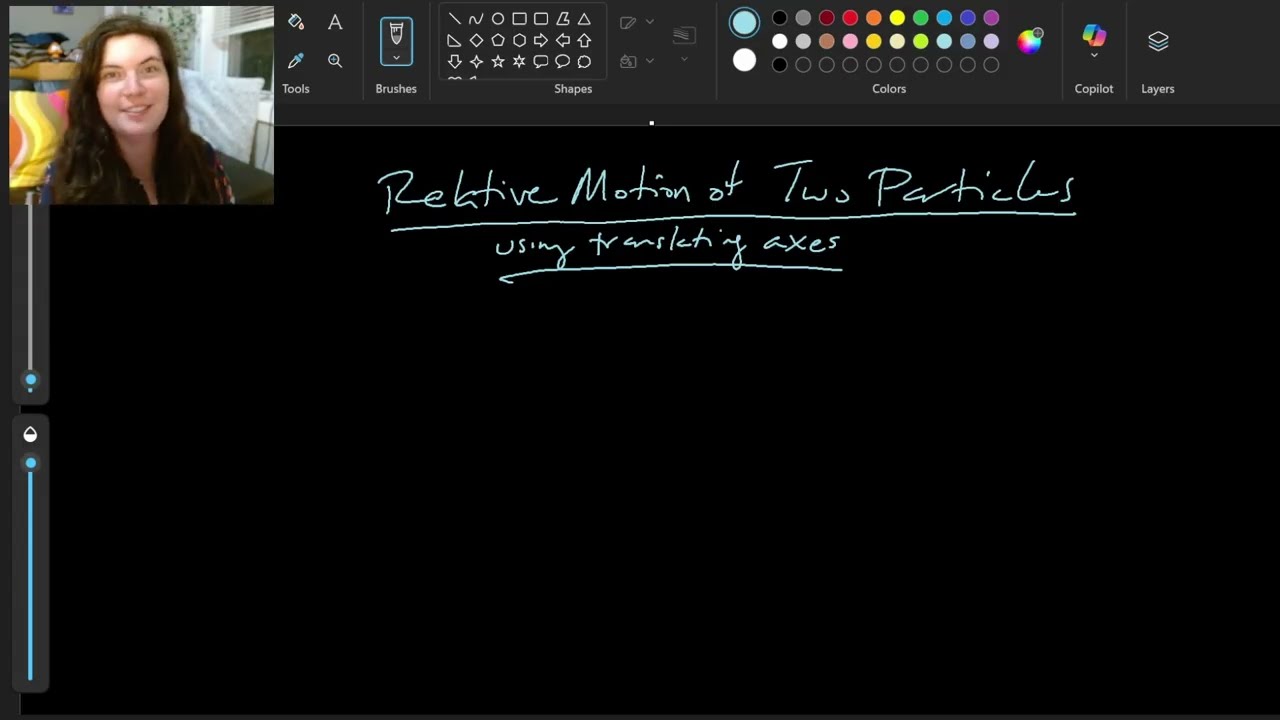Select the Five-point star shape

498,61
